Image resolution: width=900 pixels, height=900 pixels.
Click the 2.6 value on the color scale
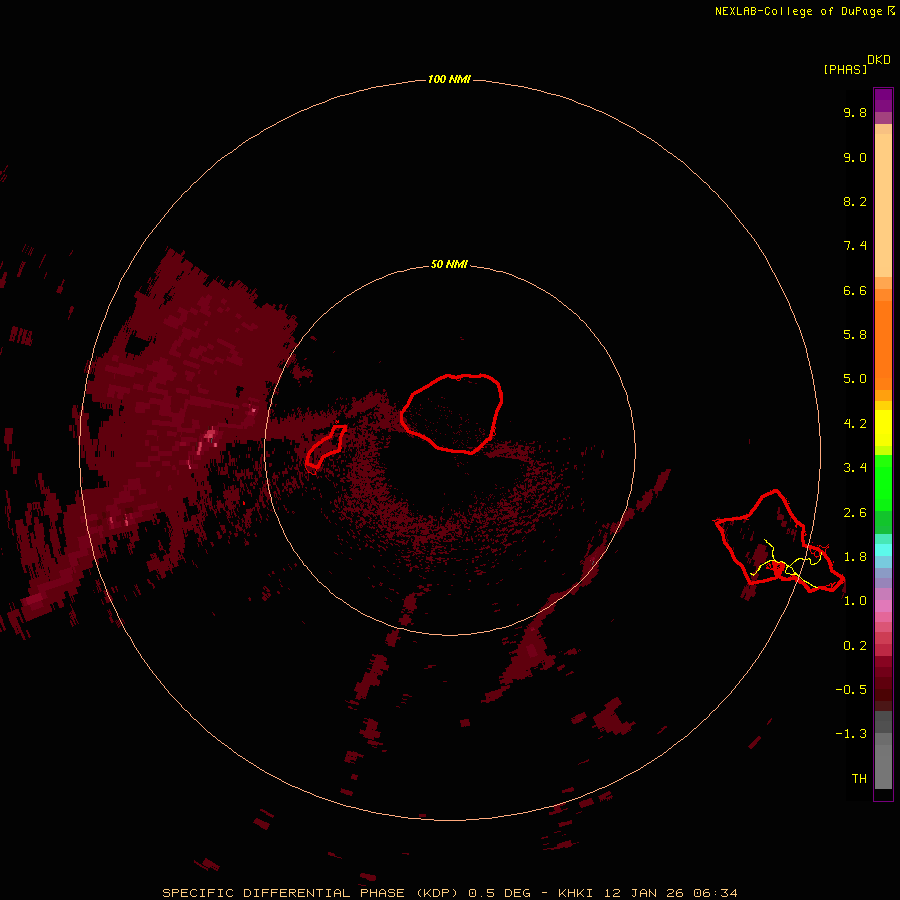(x=855, y=513)
